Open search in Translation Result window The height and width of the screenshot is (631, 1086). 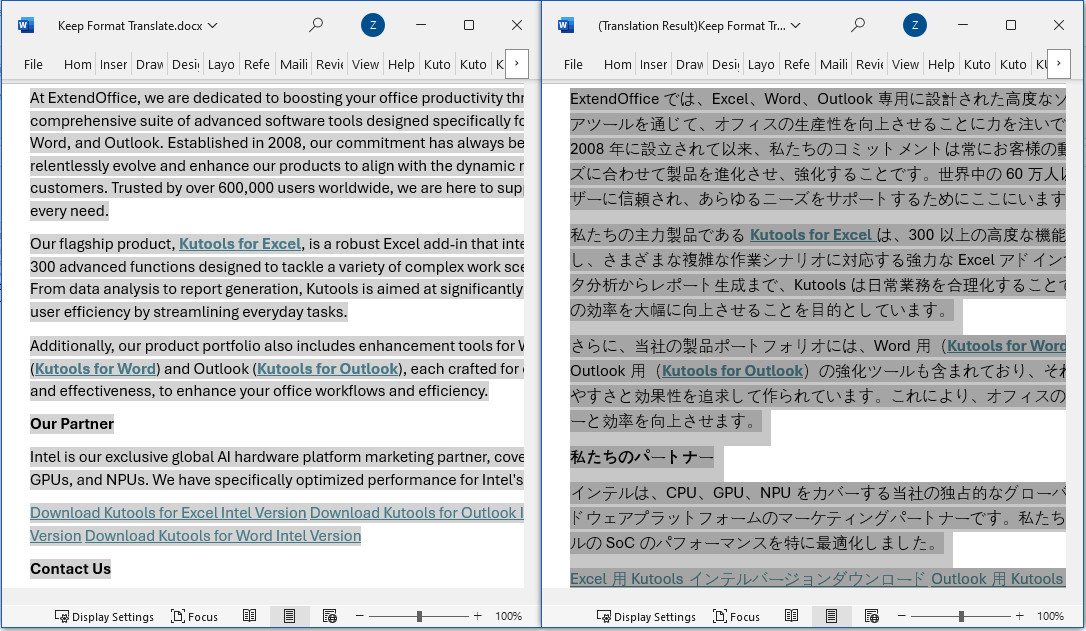[857, 26]
